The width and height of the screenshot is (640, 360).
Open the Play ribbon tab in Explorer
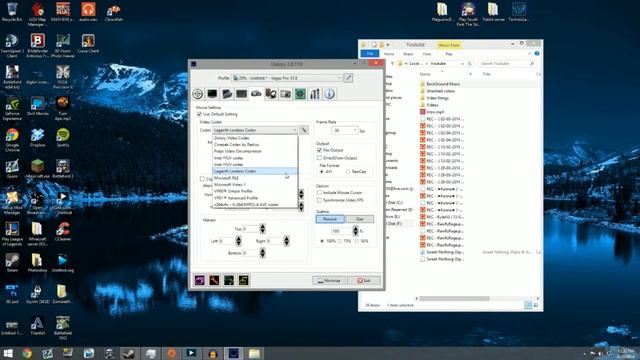tap(449, 54)
